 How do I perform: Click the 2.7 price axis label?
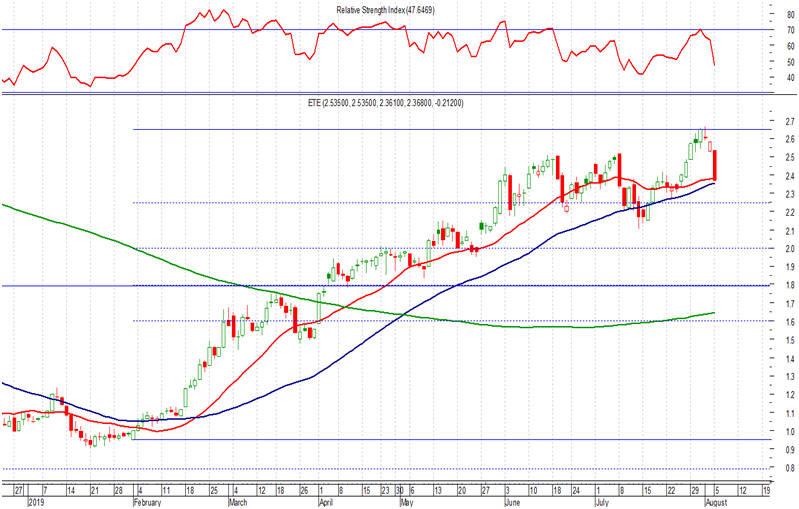(x=790, y=121)
